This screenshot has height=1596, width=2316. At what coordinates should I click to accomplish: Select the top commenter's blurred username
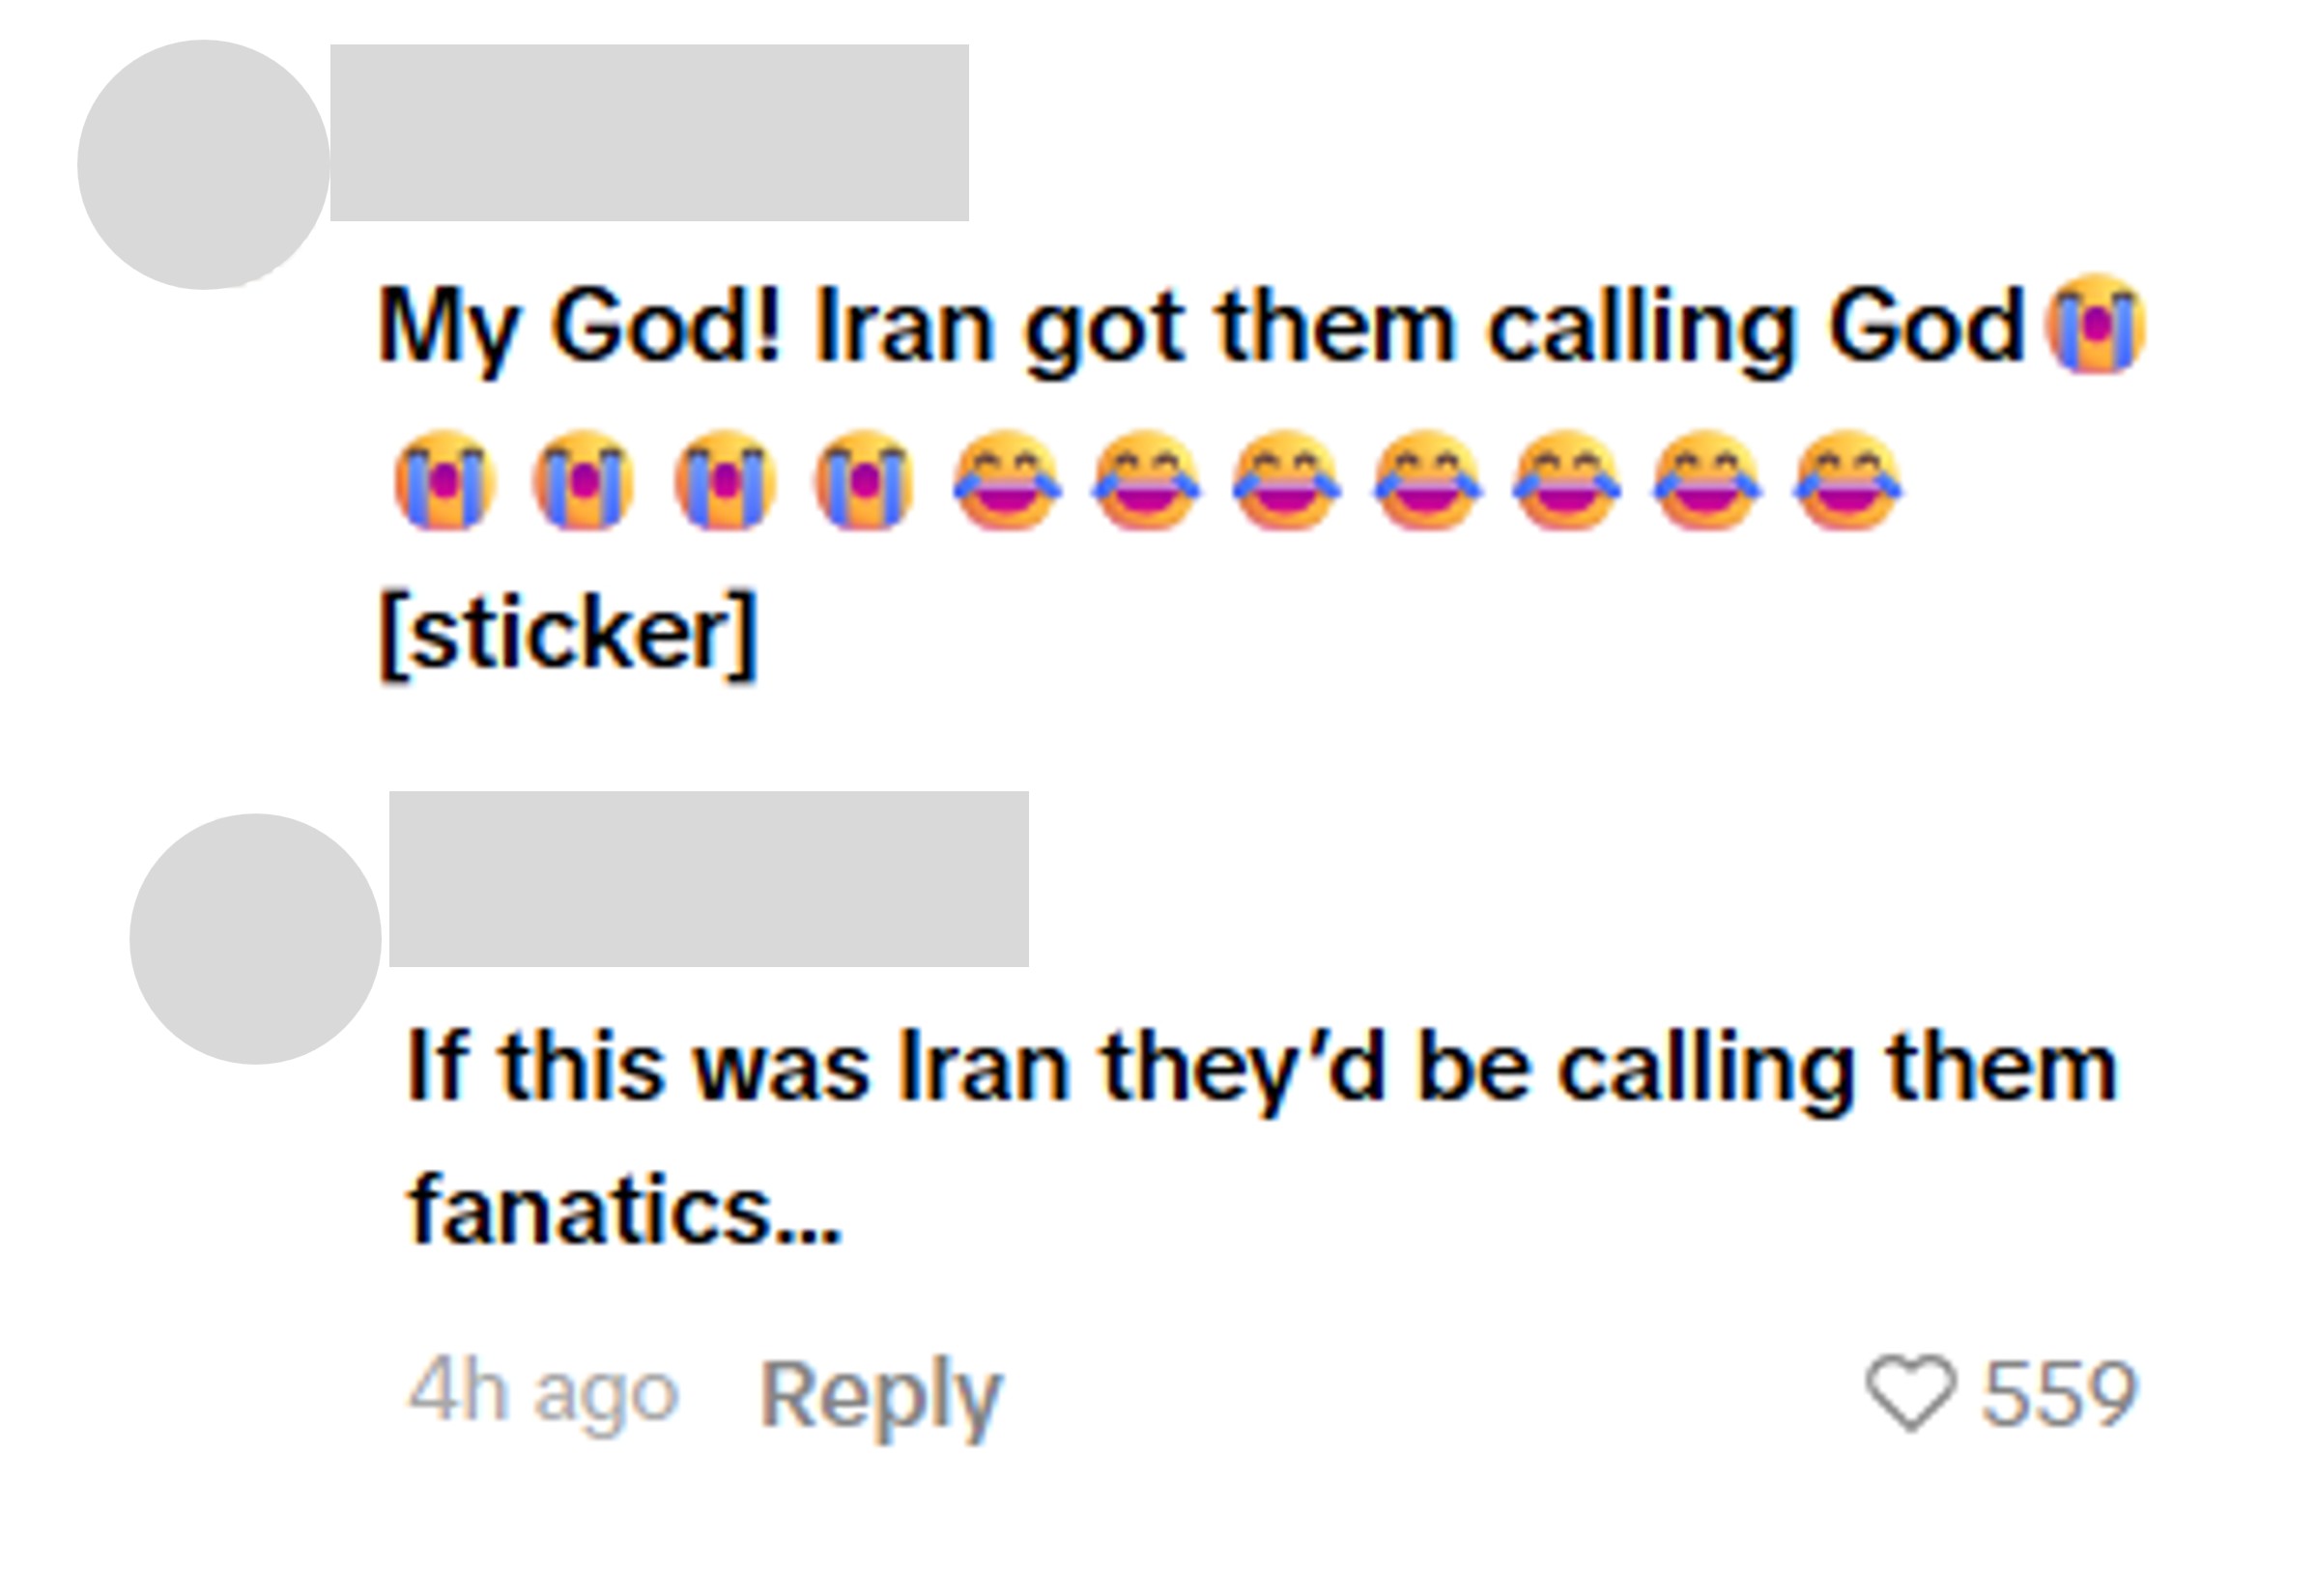coord(650,132)
